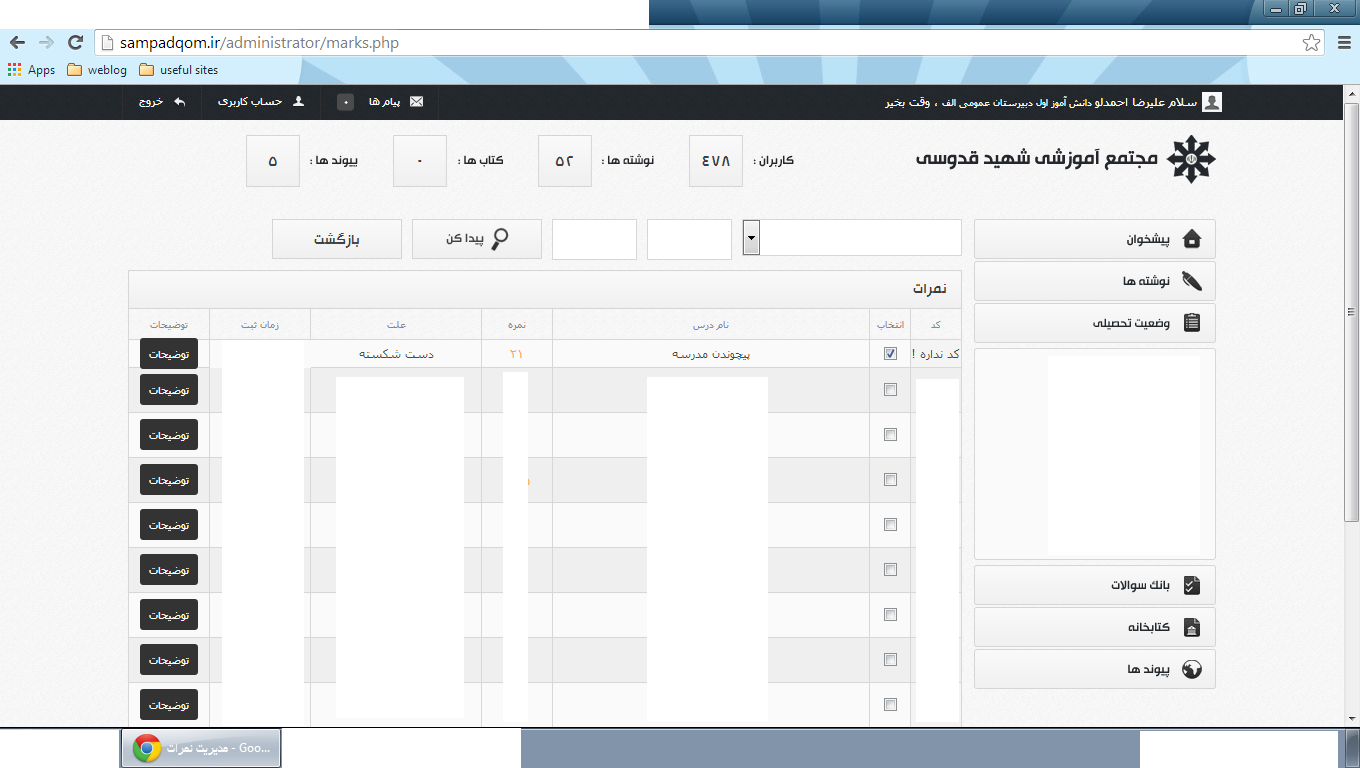
Task: Open the dropdown arrow in search filter
Action: click(x=751, y=239)
